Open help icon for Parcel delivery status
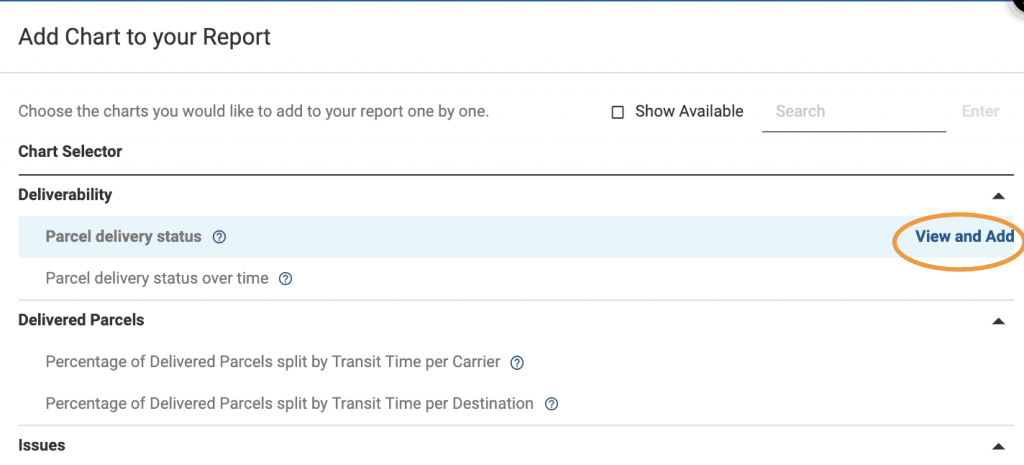Viewport: 1024px width, 465px height. [x=220, y=237]
